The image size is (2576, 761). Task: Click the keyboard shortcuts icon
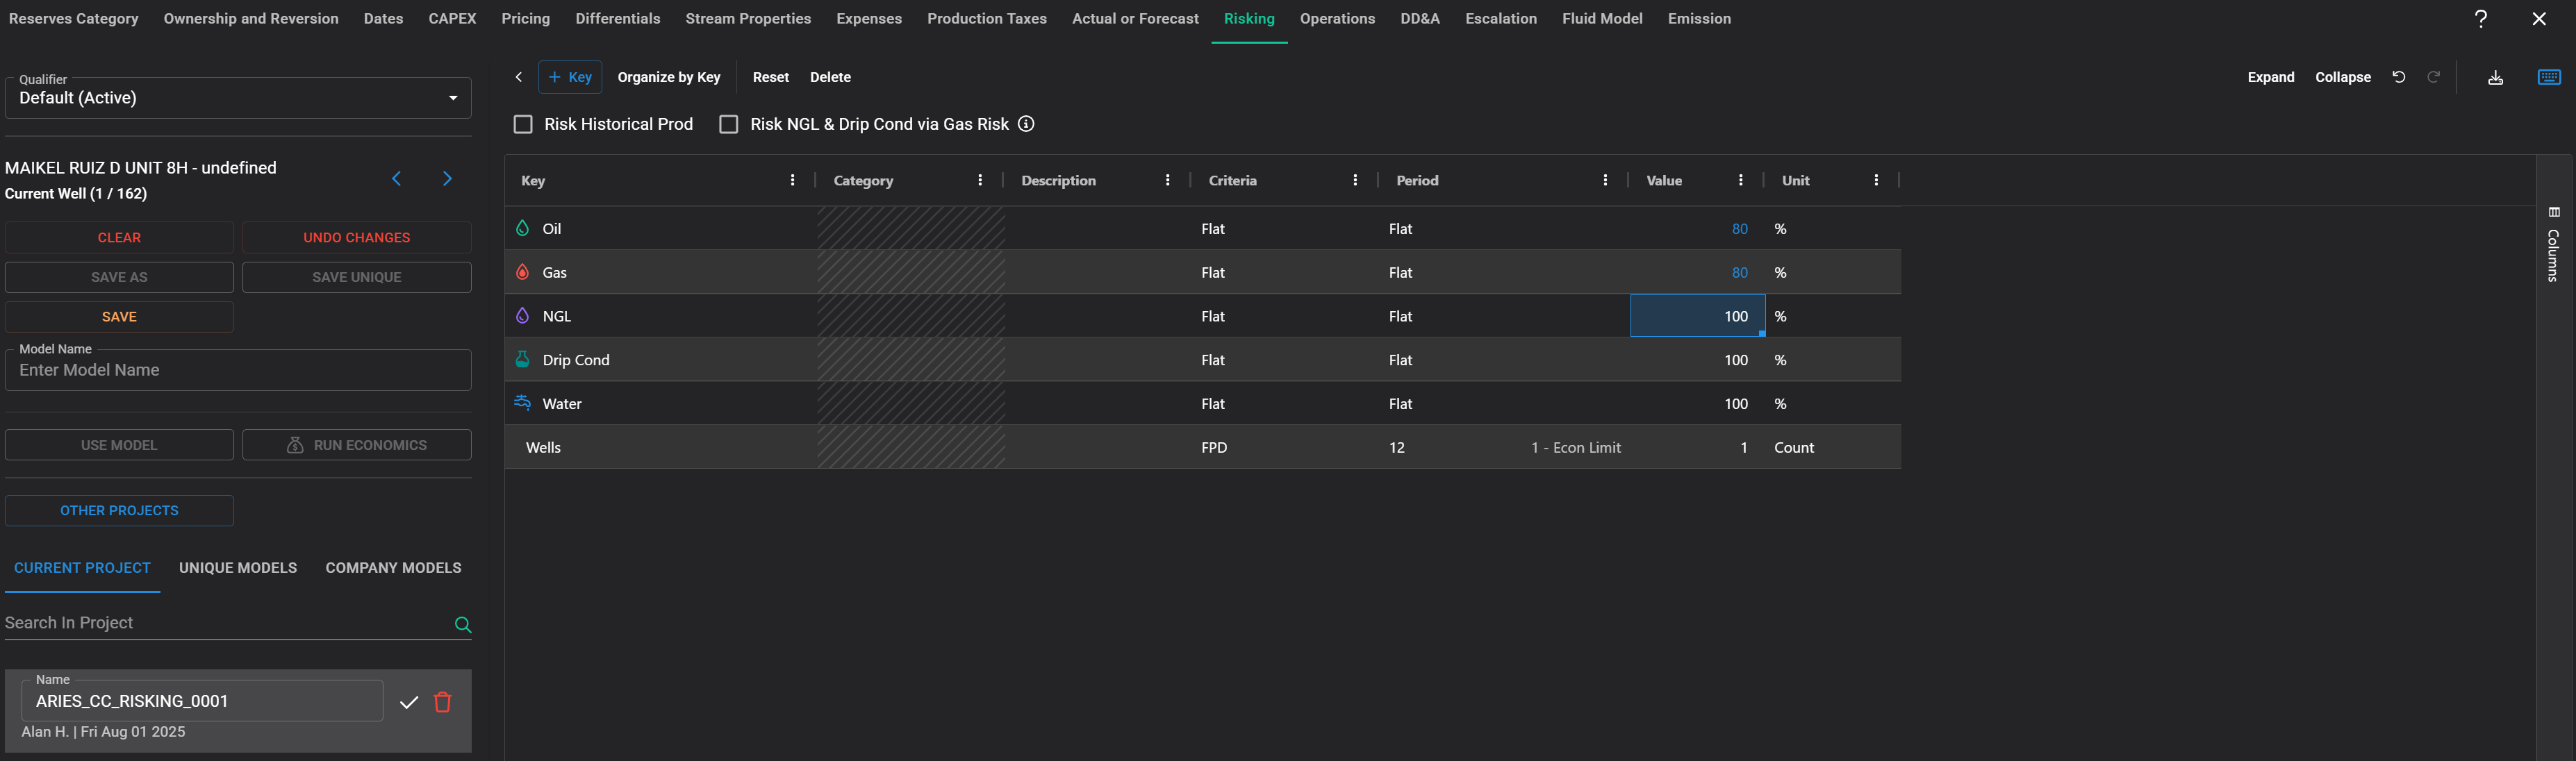click(2549, 77)
